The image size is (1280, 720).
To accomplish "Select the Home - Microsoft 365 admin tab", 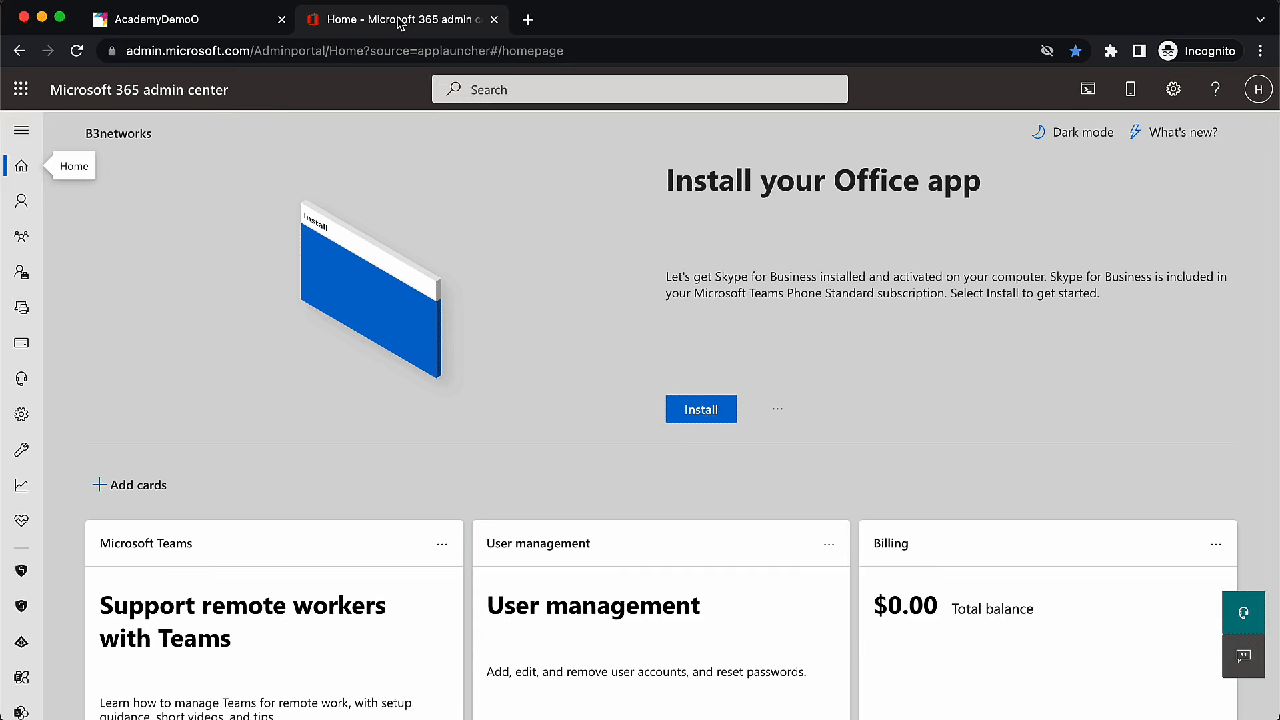I will pyautogui.click(x=400, y=19).
